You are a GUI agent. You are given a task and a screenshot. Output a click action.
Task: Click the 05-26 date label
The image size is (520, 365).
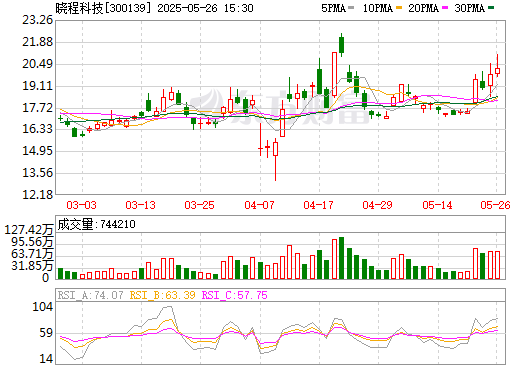tap(495, 205)
